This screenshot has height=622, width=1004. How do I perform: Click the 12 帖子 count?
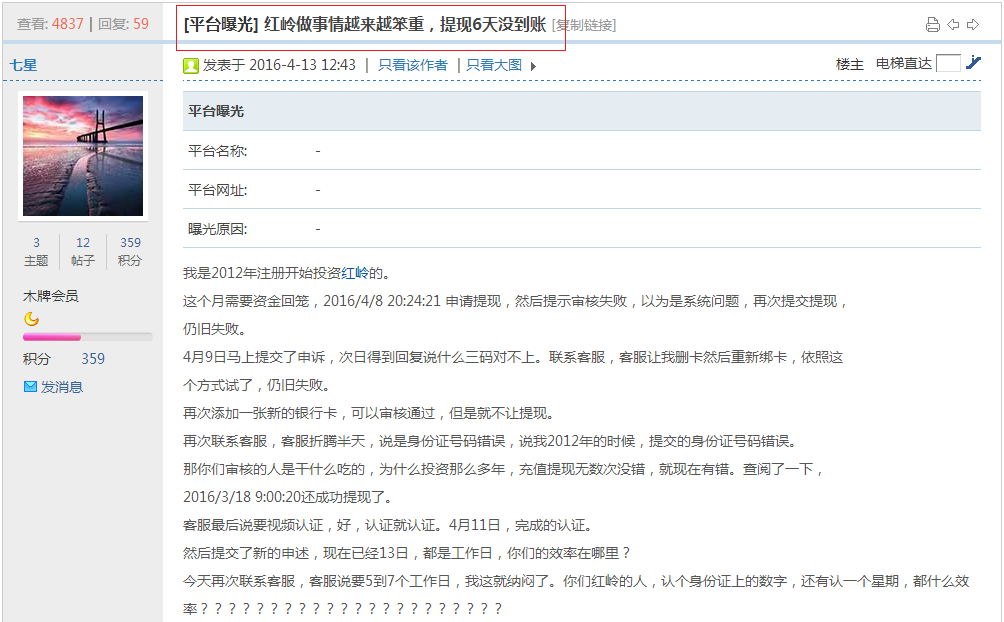pyautogui.click(x=83, y=251)
